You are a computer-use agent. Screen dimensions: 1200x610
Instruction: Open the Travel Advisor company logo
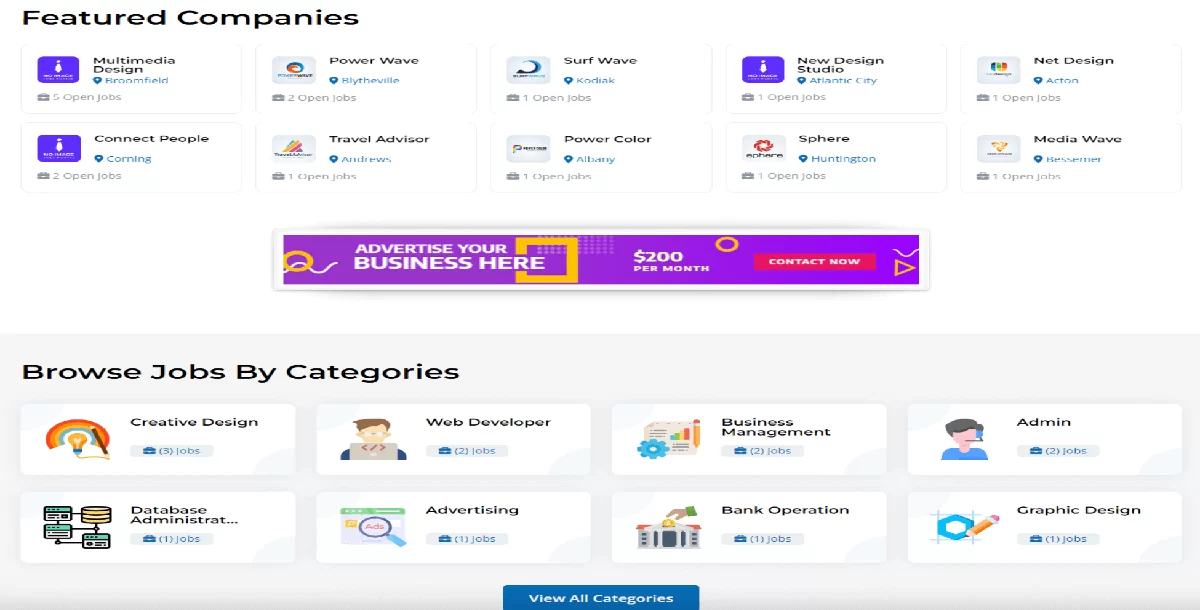click(294, 149)
